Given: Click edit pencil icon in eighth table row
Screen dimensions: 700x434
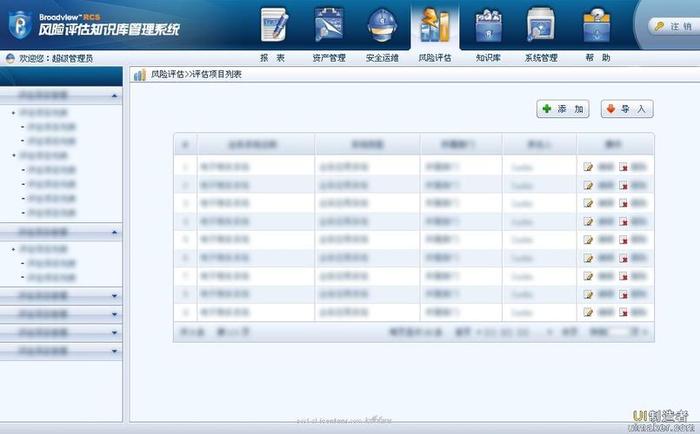Looking at the screenshot, I should (x=588, y=294).
